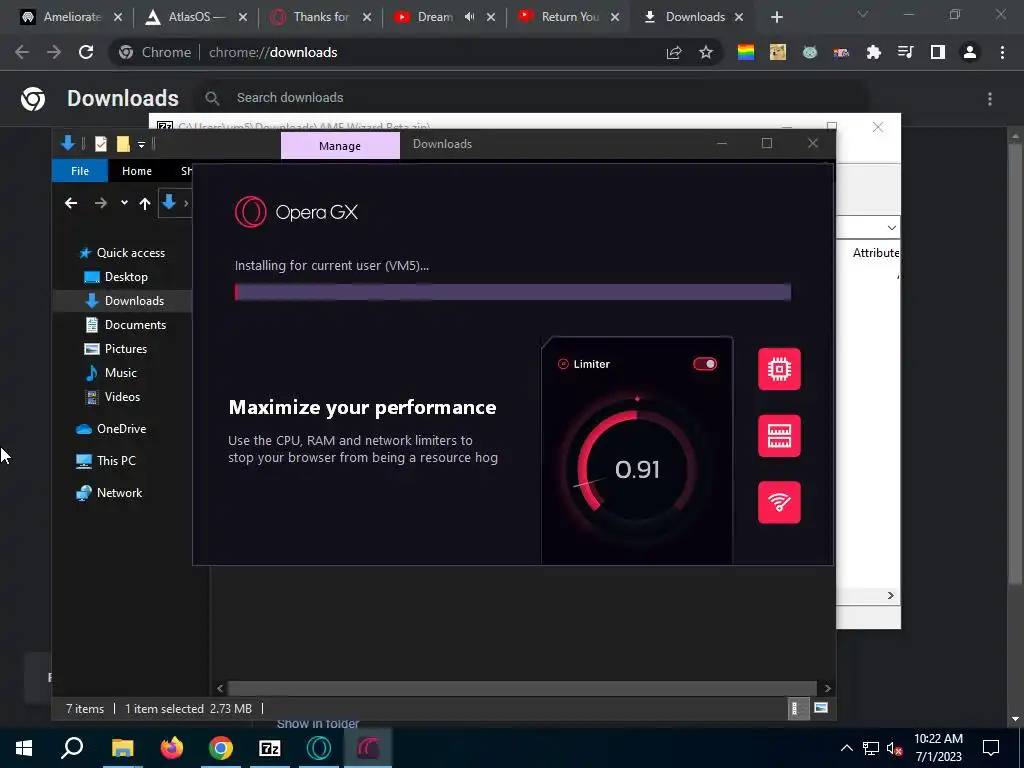Open Chrome downloads page more actions menu

[990, 99]
